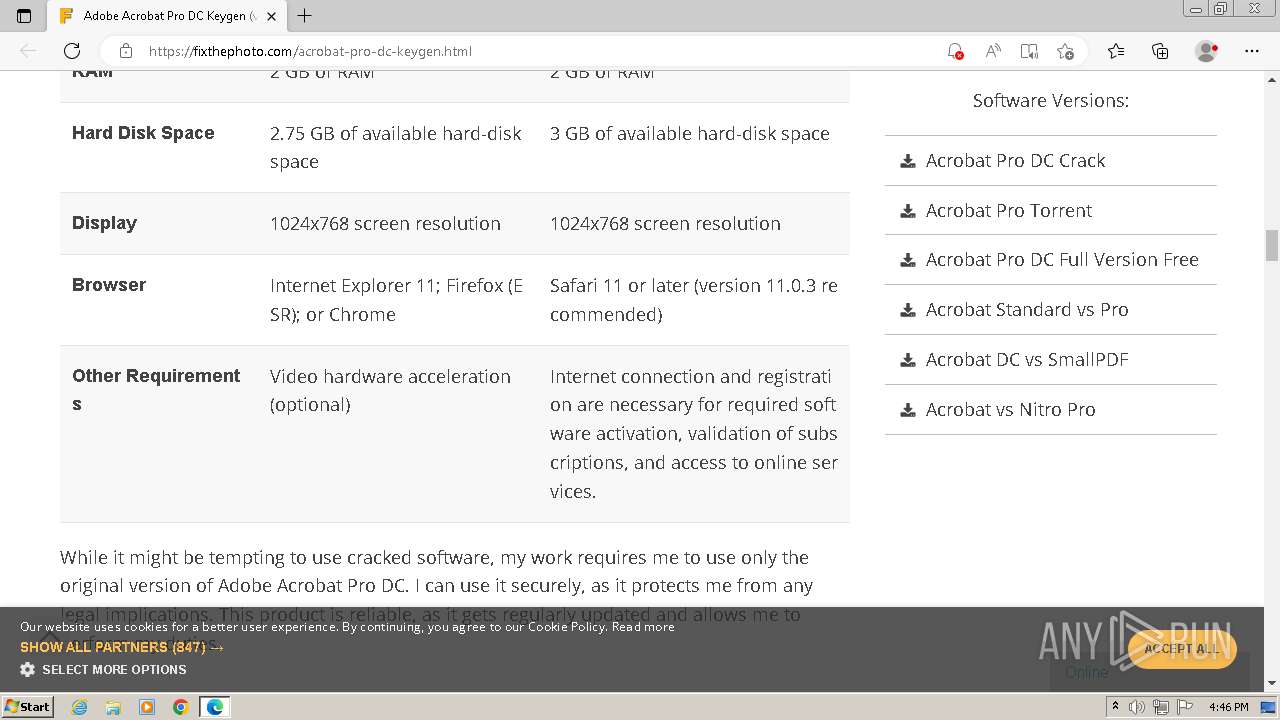Click the page vertical scrollbar thumb
This screenshot has width=1280, height=720.
tap(1272, 244)
